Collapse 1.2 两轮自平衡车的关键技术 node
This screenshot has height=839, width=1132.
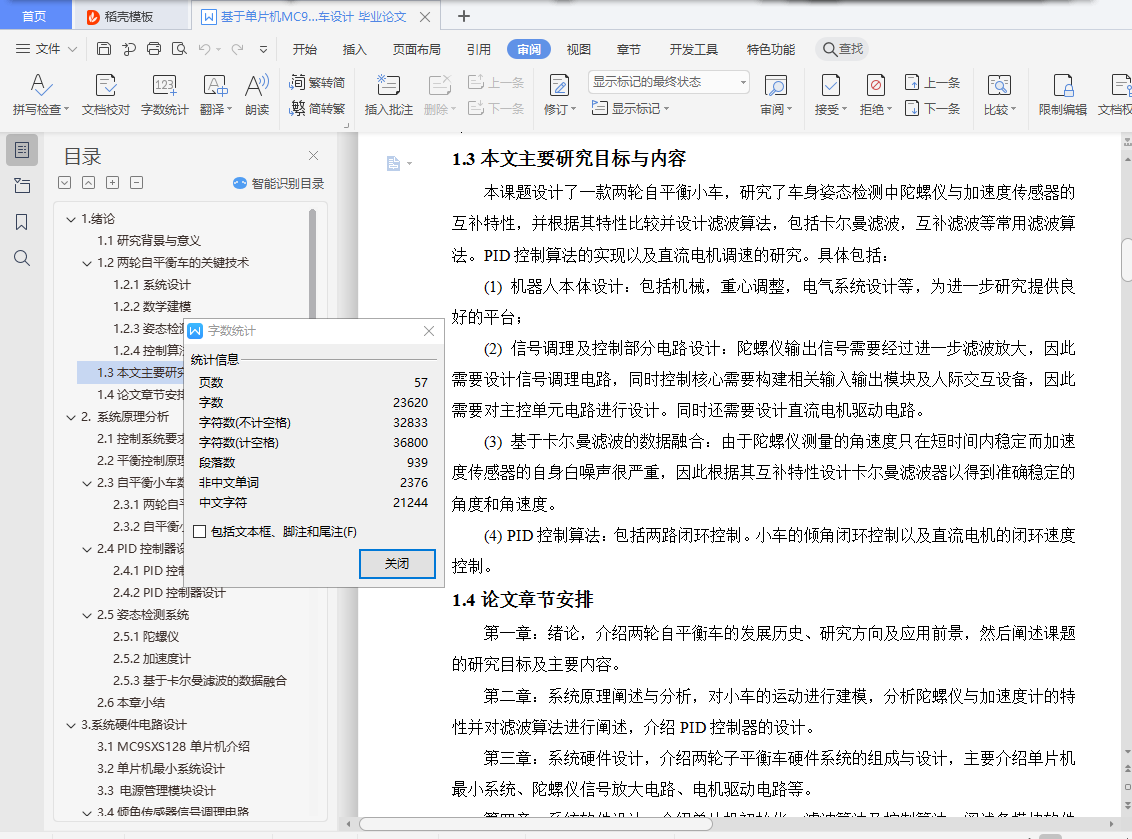tap(87, 263)
